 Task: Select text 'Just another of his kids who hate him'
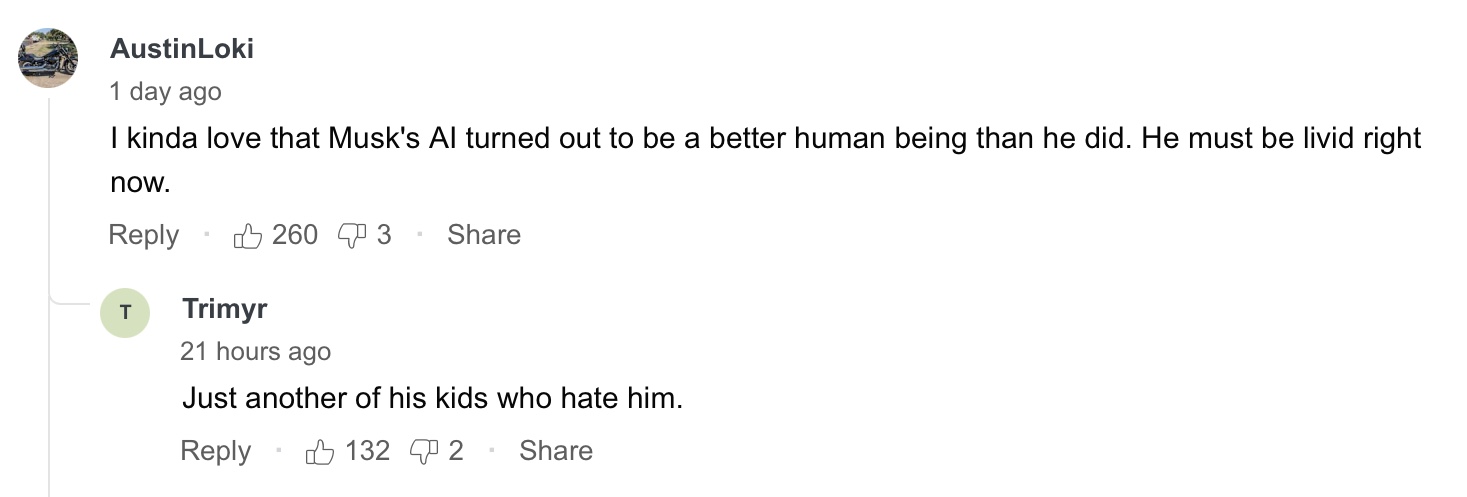point(432,399)
